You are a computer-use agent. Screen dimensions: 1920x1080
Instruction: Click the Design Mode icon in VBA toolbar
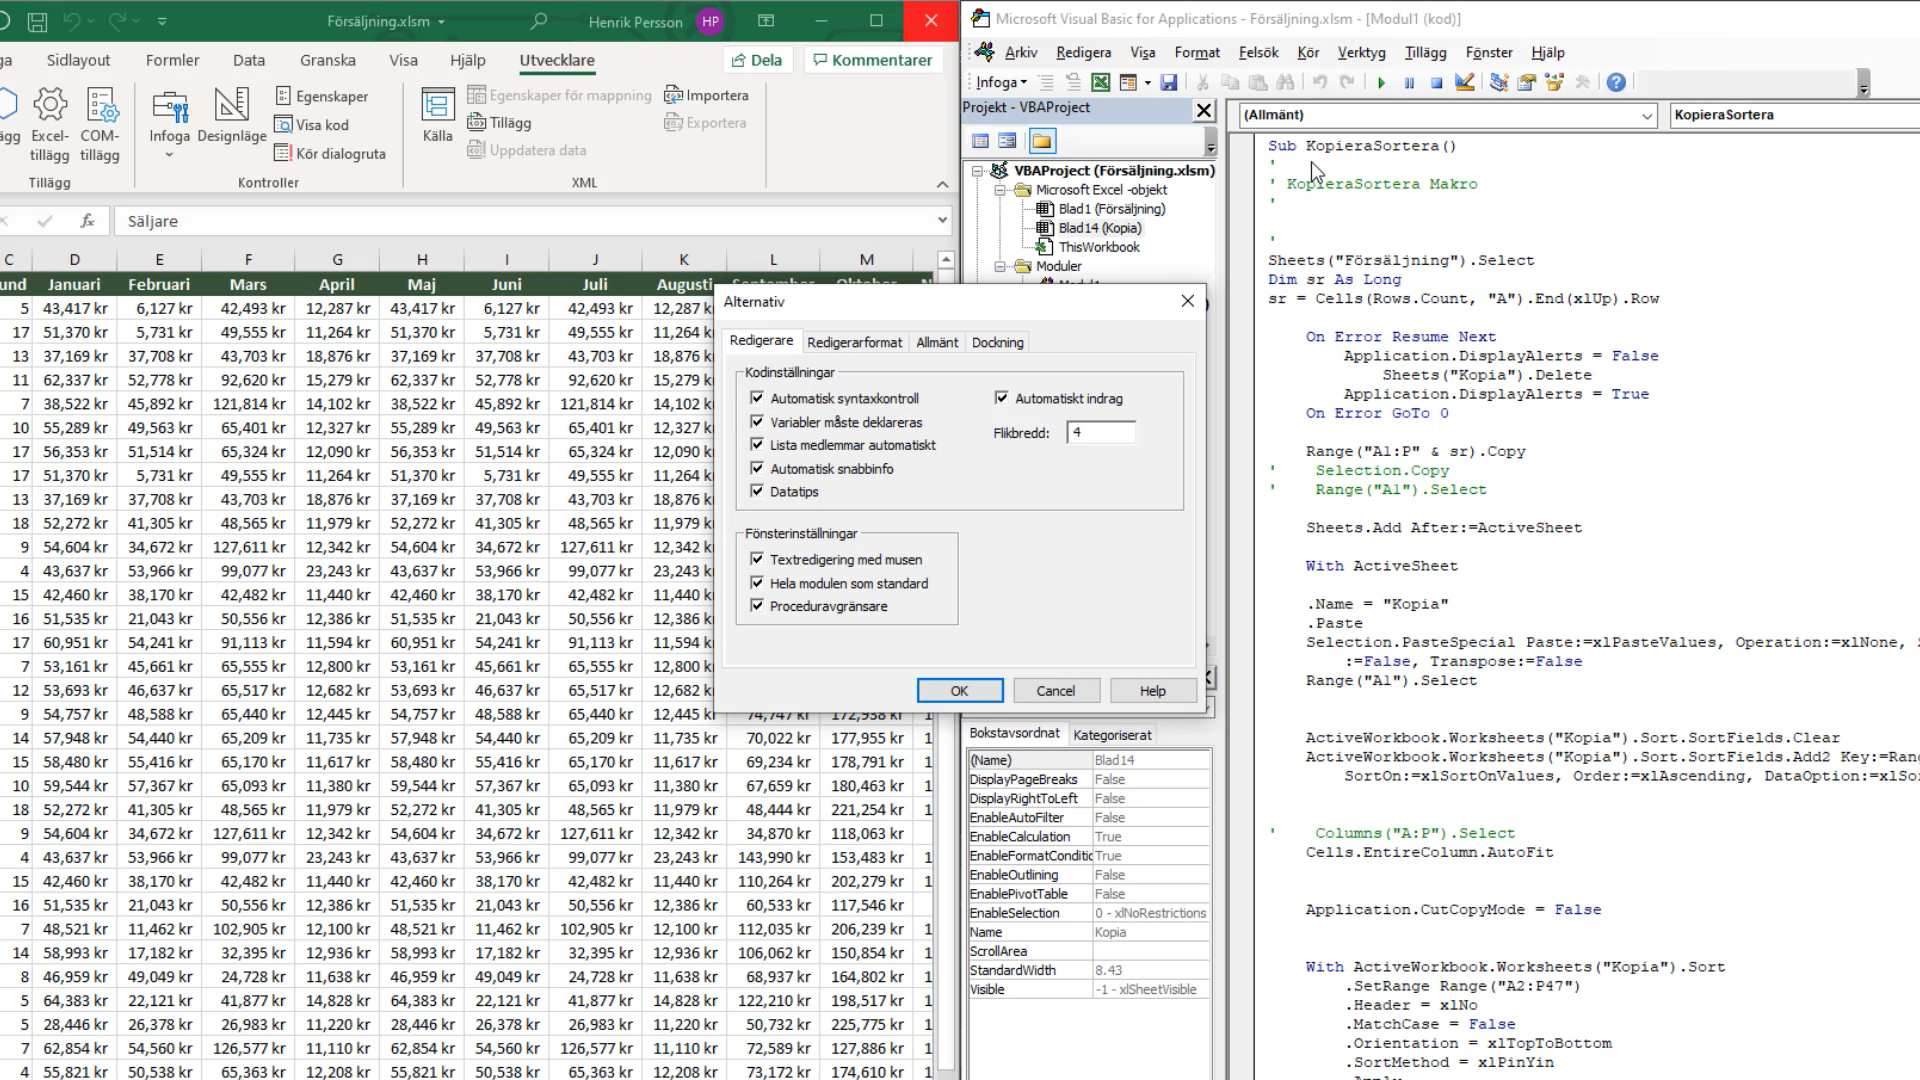click(1465, 83)
